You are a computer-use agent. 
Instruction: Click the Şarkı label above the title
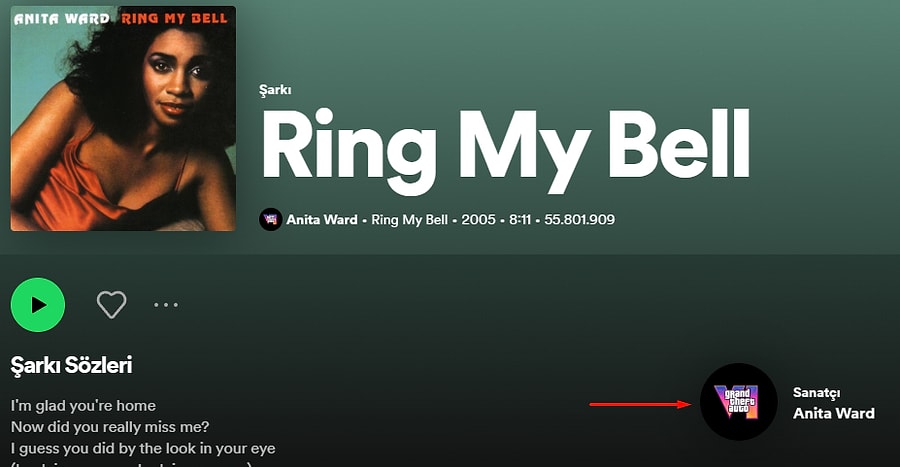(x=276, y=90)
